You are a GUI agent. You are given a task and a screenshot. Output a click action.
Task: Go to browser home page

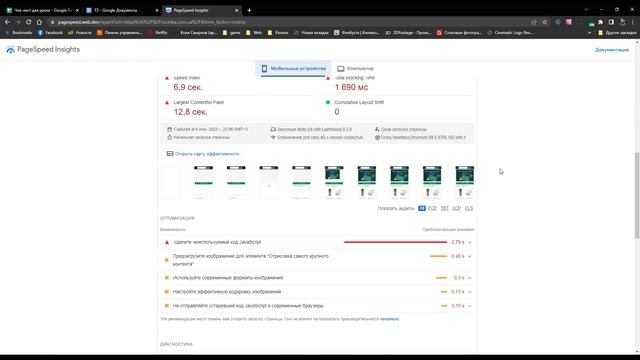click(x=39, y=22)
